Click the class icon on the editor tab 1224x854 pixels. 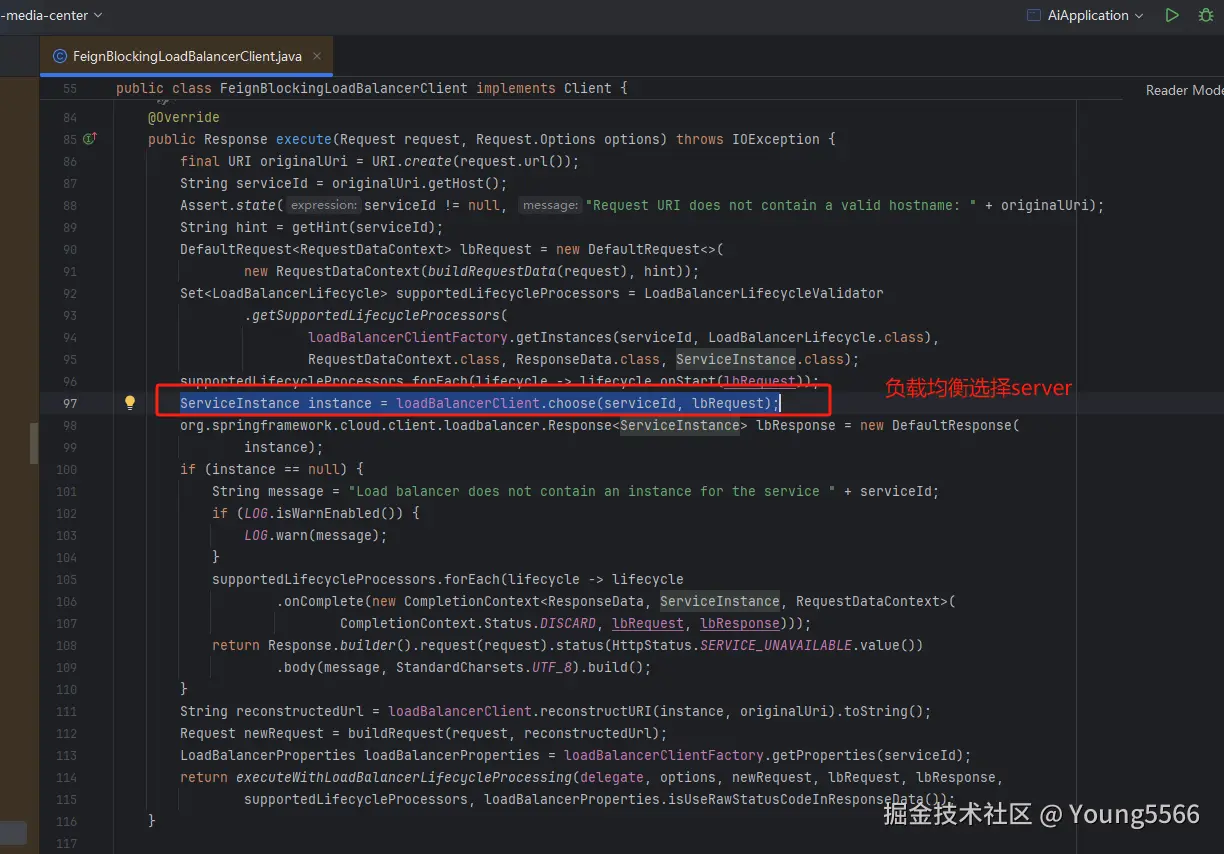coord(60,57)
